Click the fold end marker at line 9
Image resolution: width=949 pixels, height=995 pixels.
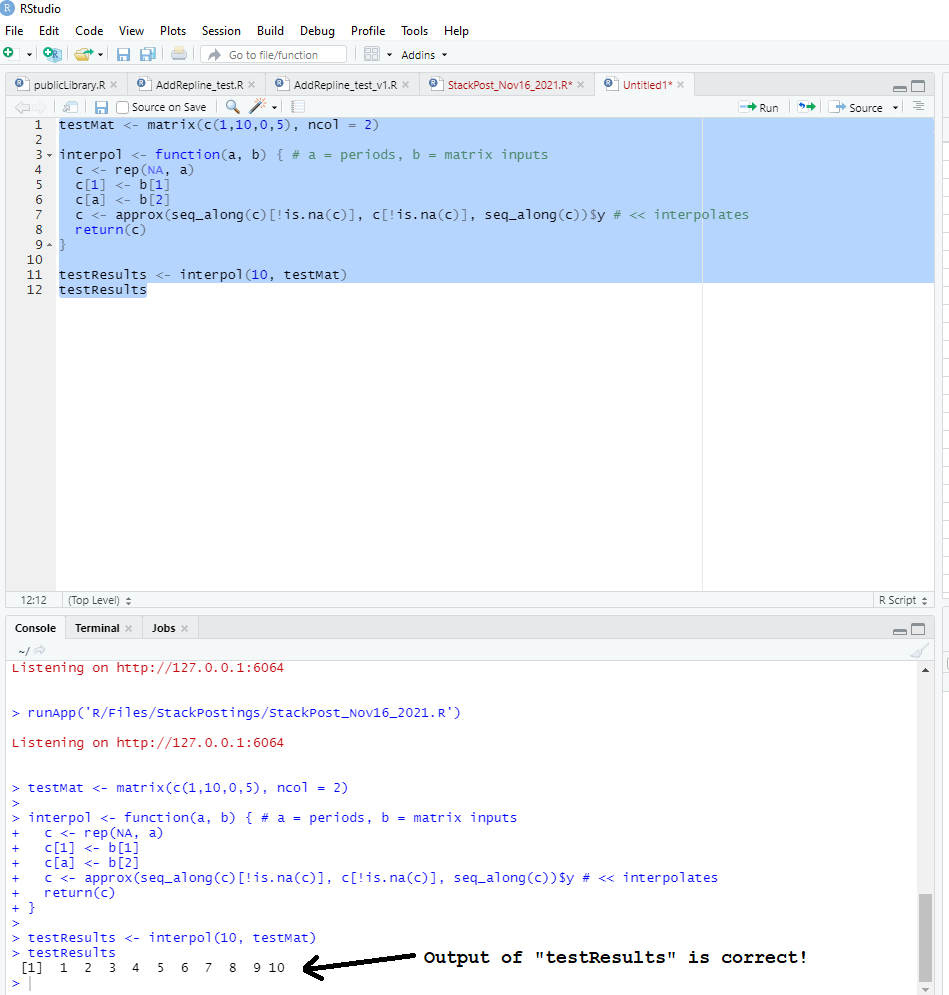(x=49, y=245)
